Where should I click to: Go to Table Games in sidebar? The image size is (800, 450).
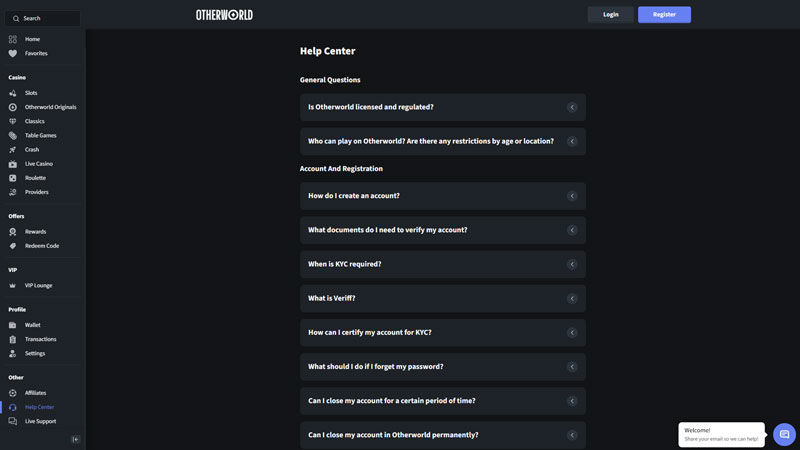[40, 135]
